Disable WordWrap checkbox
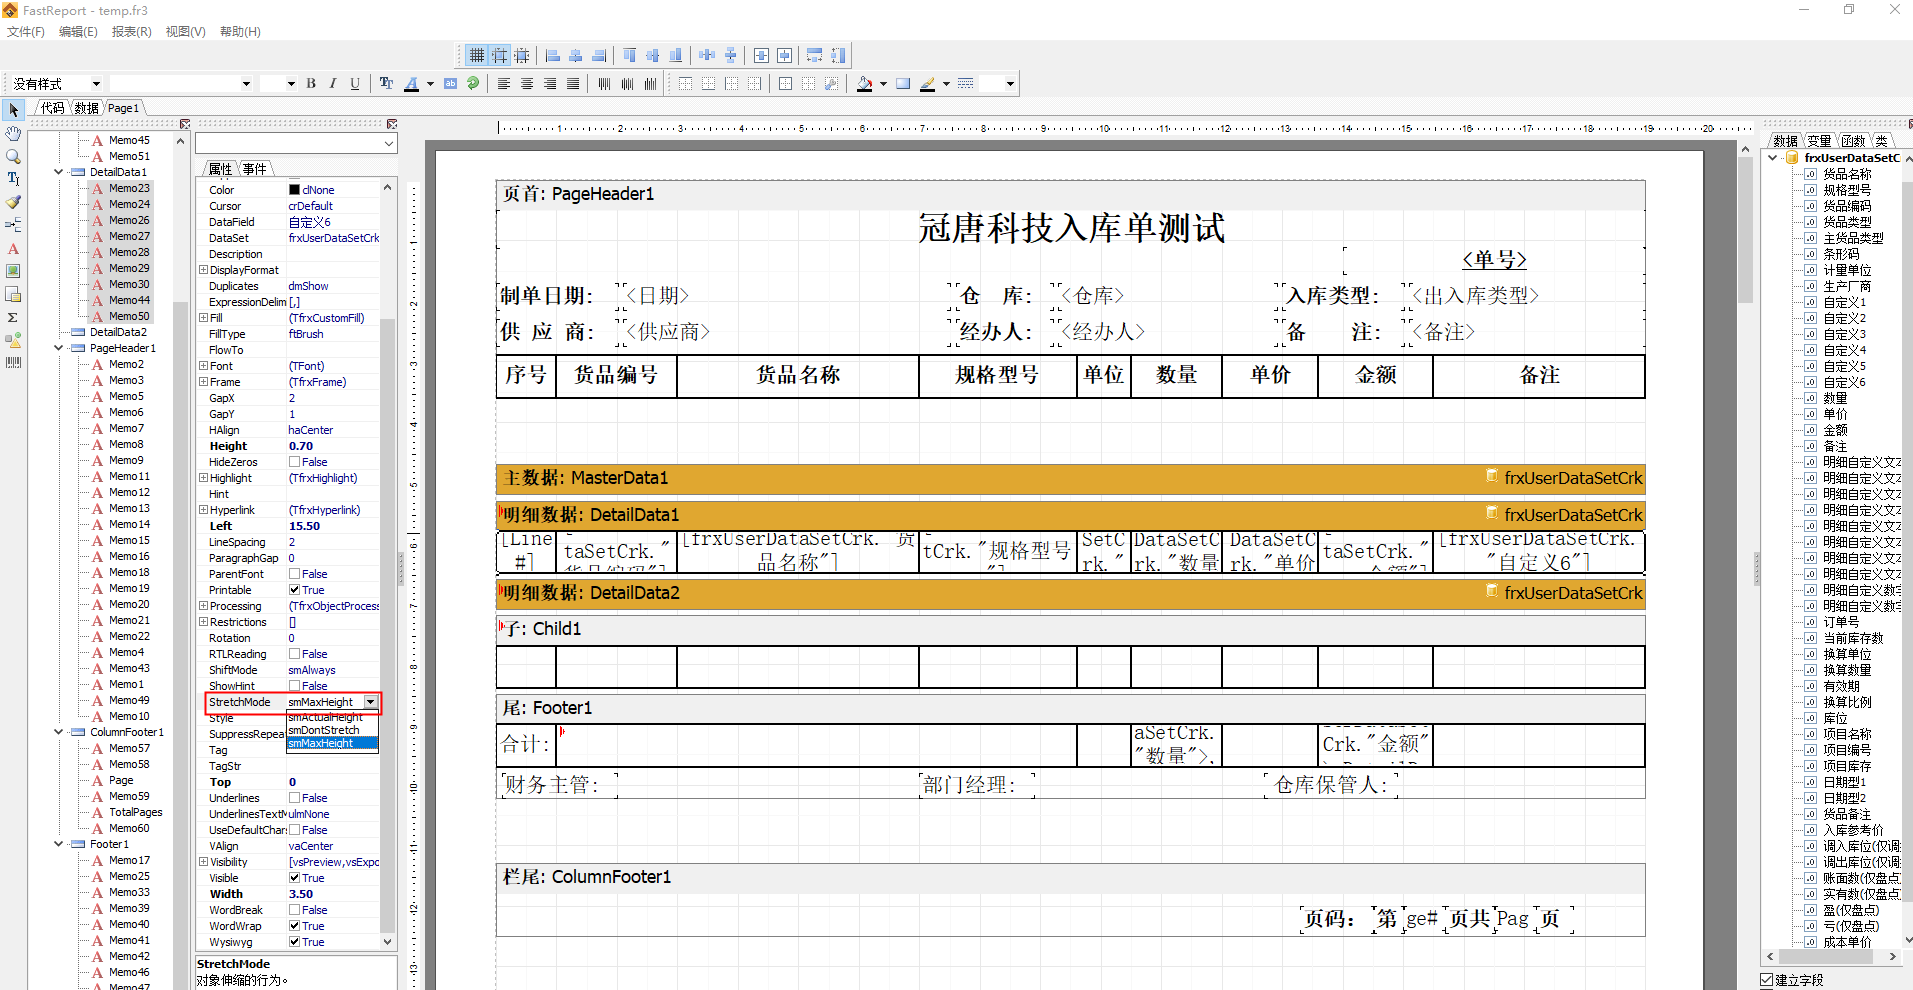Viewport: 1913px width, 990px height. click(294, 926)
